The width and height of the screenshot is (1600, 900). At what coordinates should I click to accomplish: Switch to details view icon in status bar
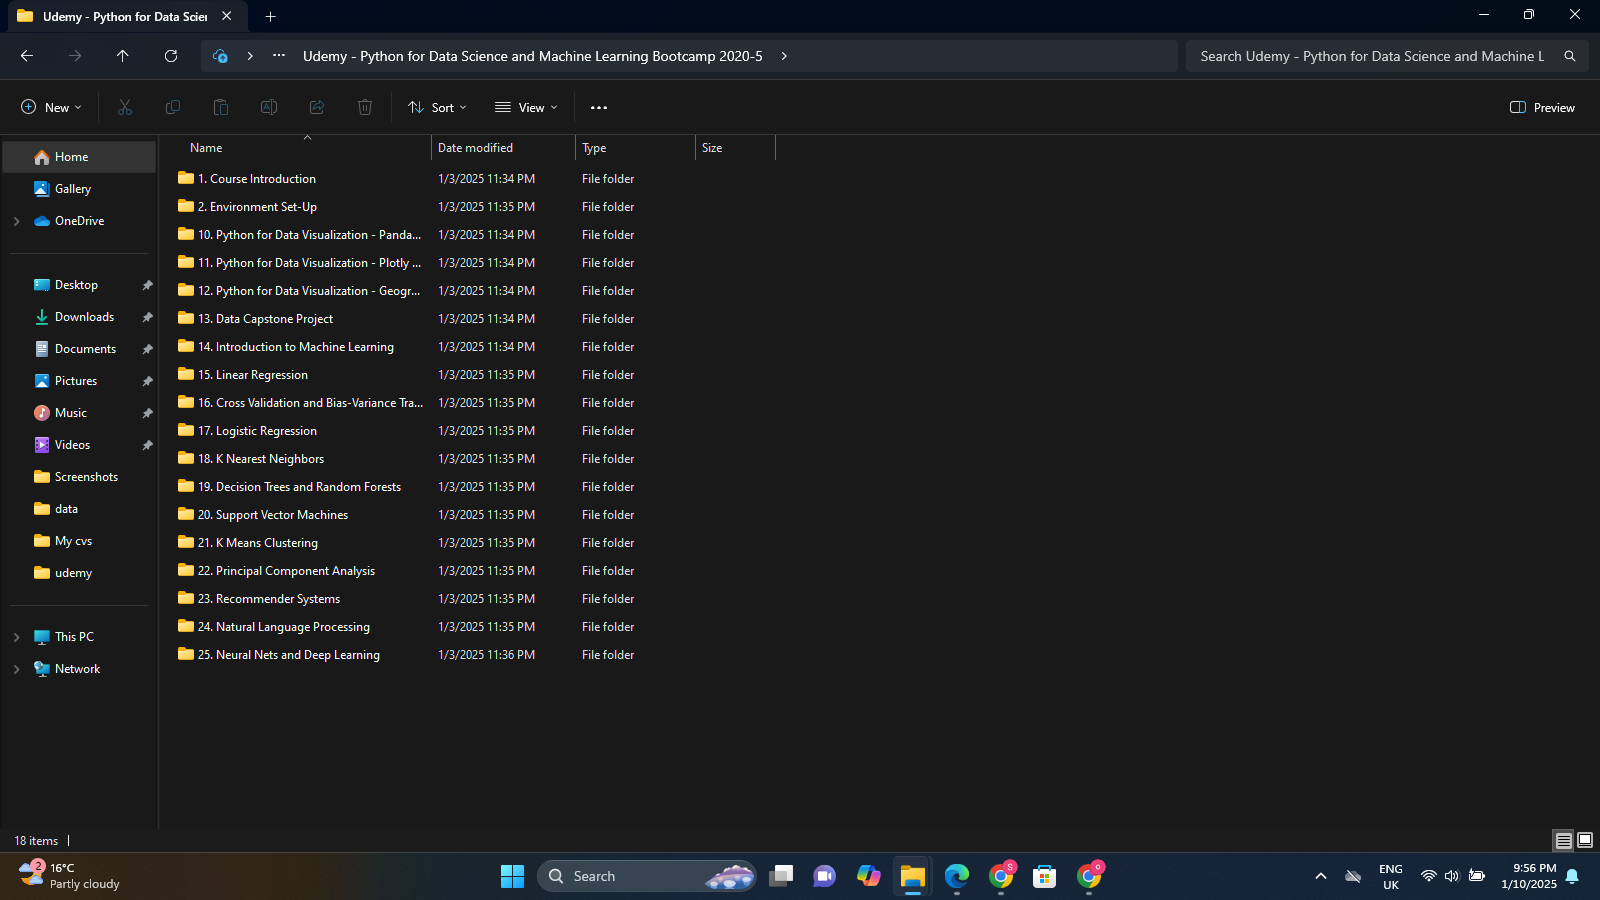[1563, 840]
